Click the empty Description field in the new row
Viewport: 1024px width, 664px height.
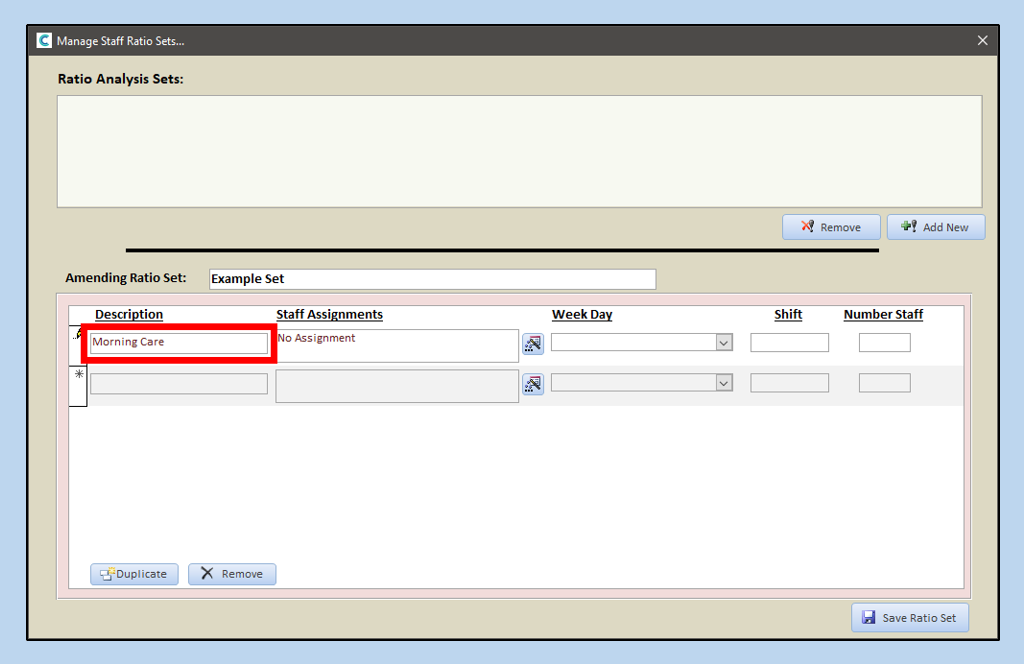(x=179, y=384)
